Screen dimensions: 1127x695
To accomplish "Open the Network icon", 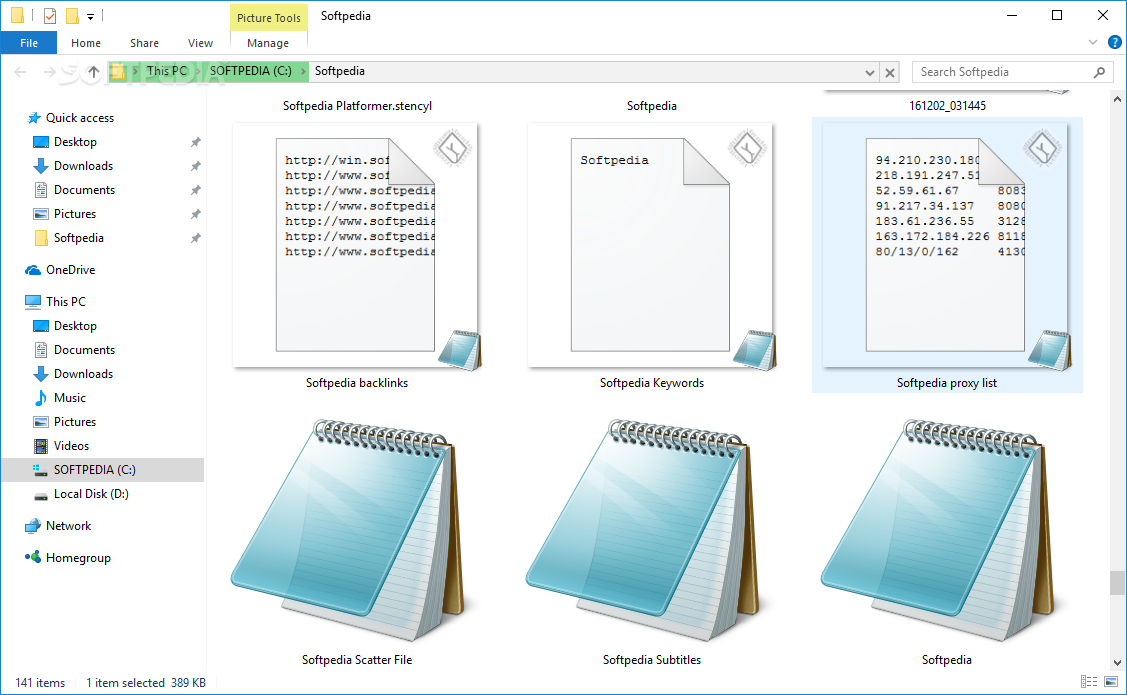I will coord(33,526).
